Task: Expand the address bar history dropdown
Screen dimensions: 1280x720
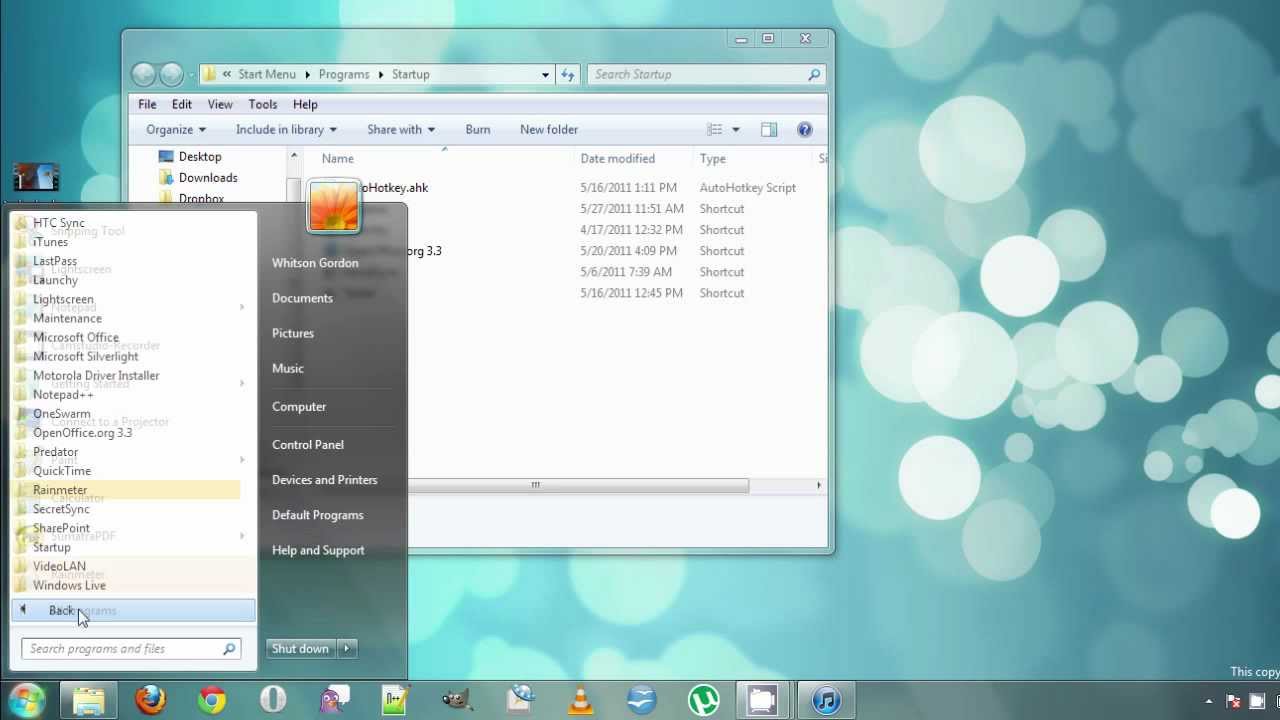Action: (x=545, y=74)
